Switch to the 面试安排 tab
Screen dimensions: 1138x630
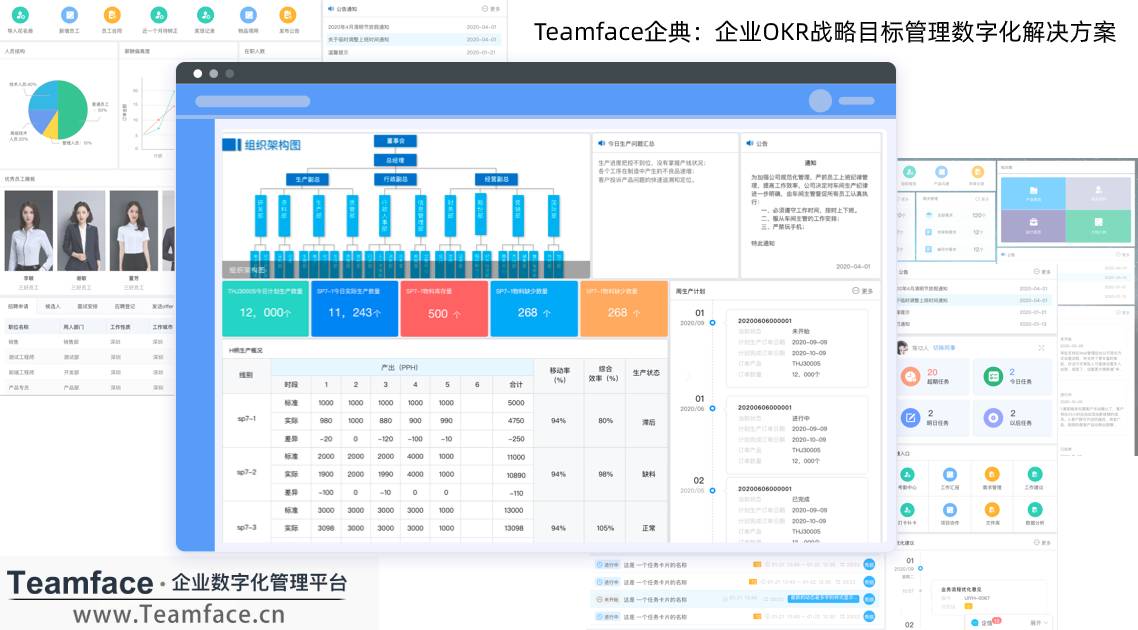87,306
